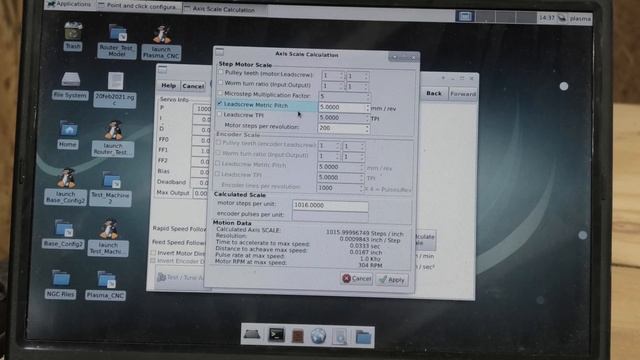640x360 pixels.
Task: Click show desktop icon in dock
Action: click(x=252, y=335)
